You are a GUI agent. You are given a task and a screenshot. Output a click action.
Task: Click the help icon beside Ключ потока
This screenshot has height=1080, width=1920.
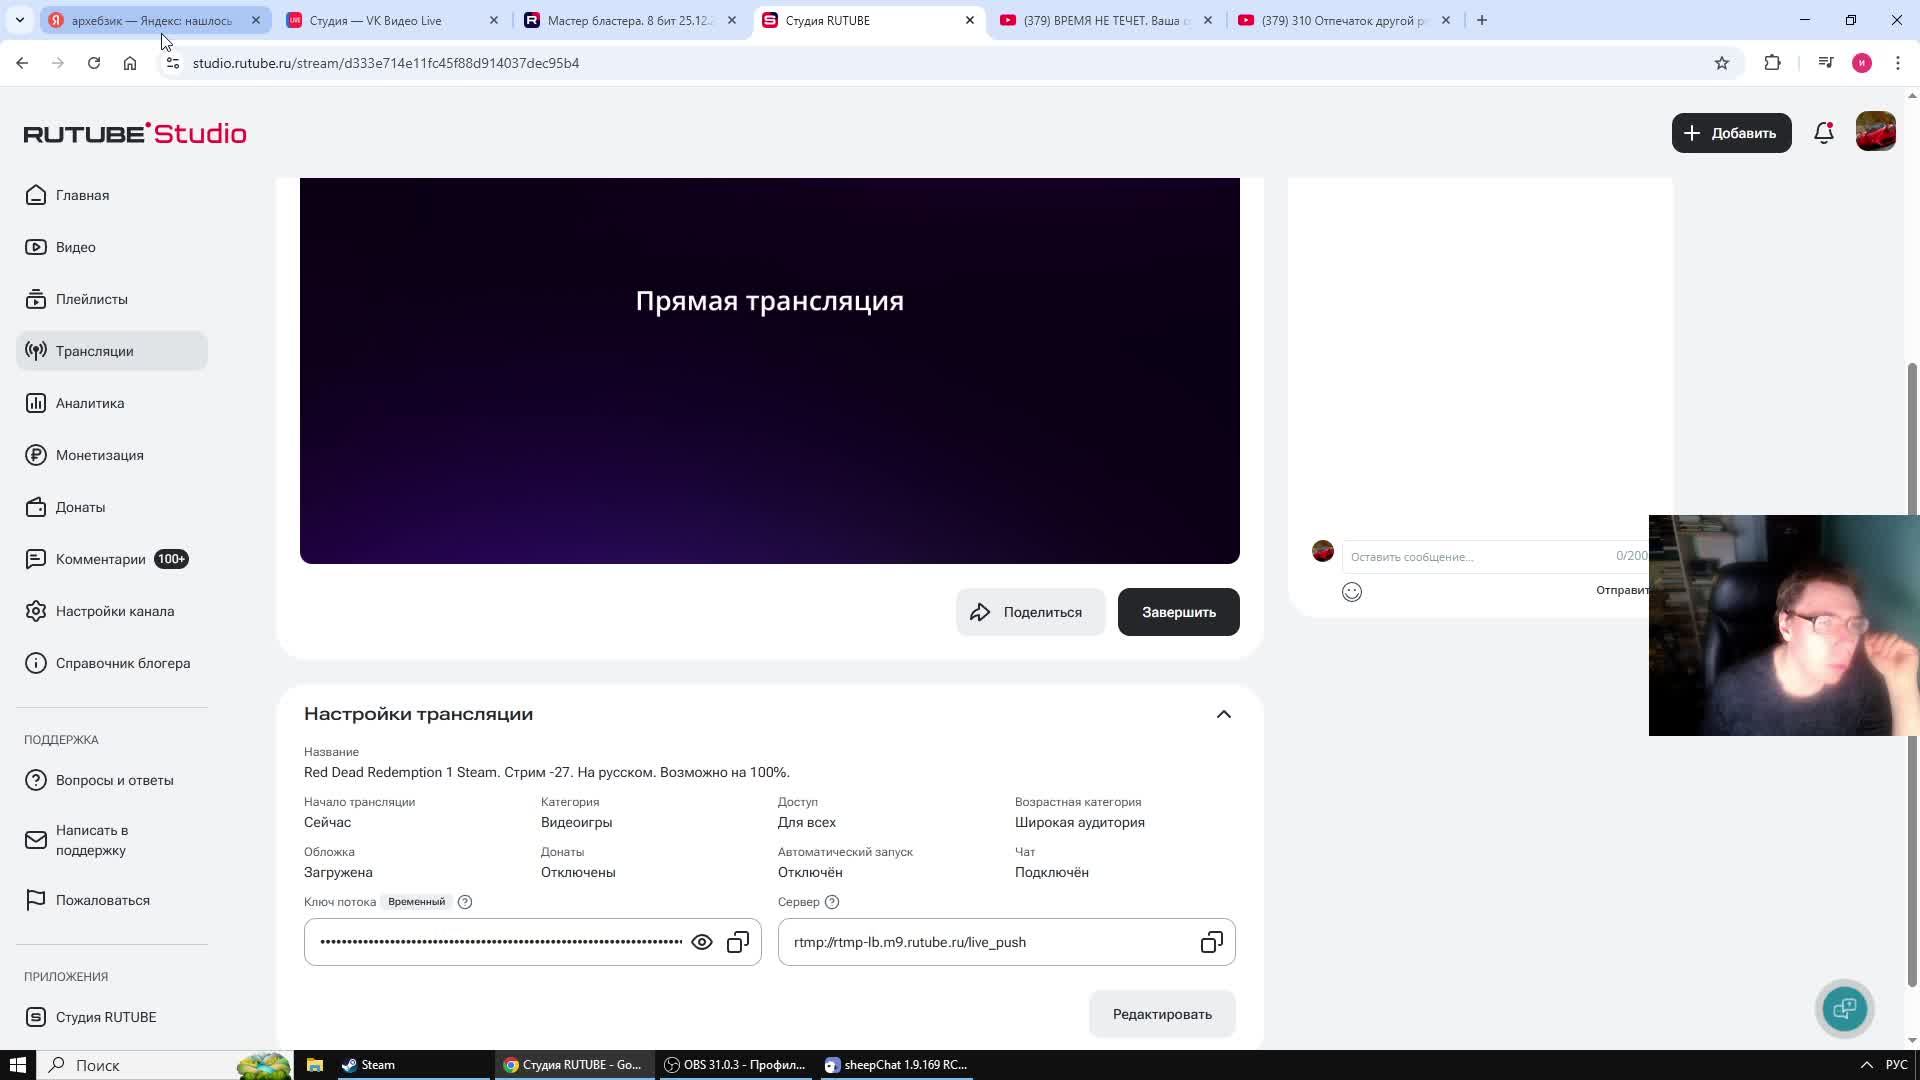tap(465, 902)
